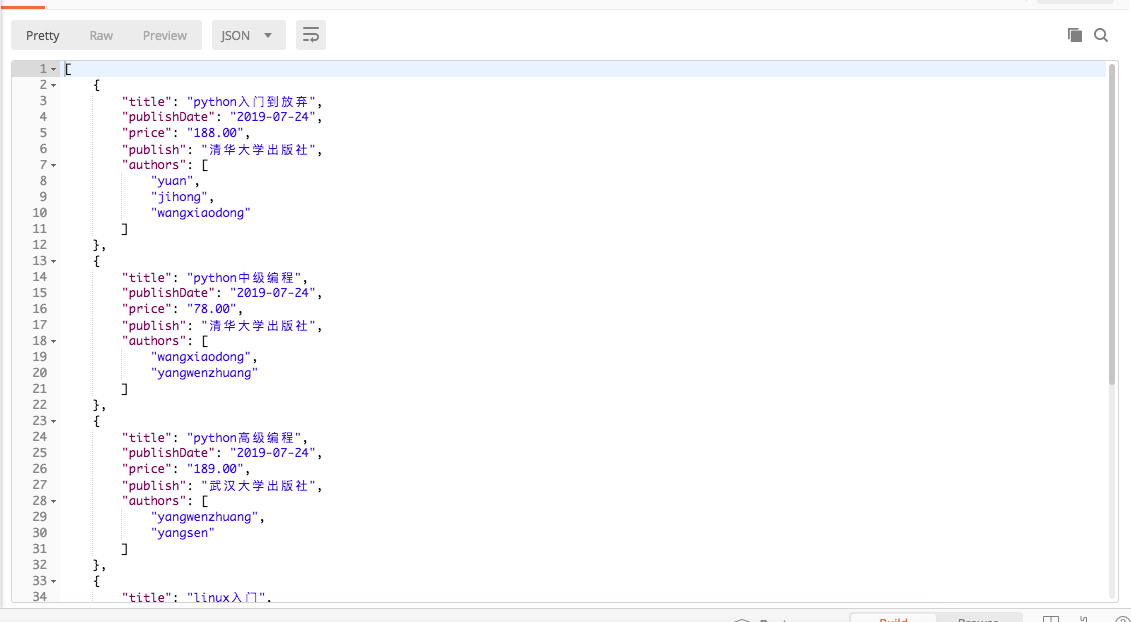1131x622 pixels.
Task: Switch to the Preview view tab
Action: tap(164, 35)
